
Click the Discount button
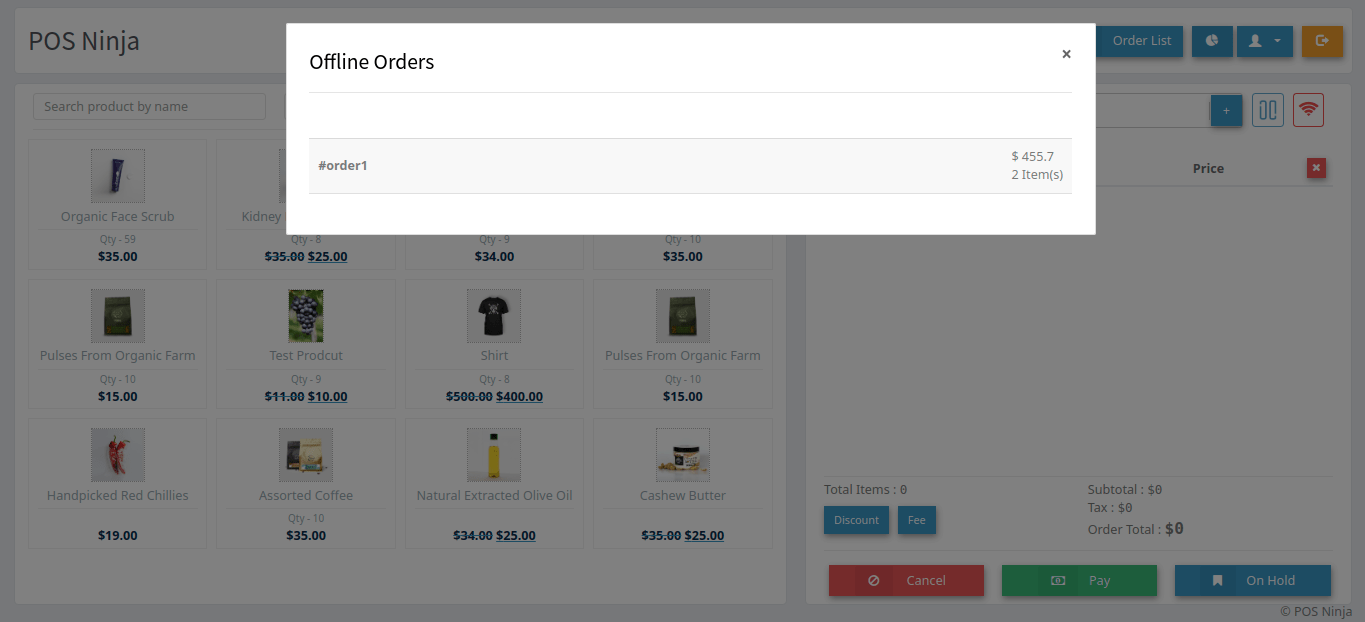click(856, 520)
